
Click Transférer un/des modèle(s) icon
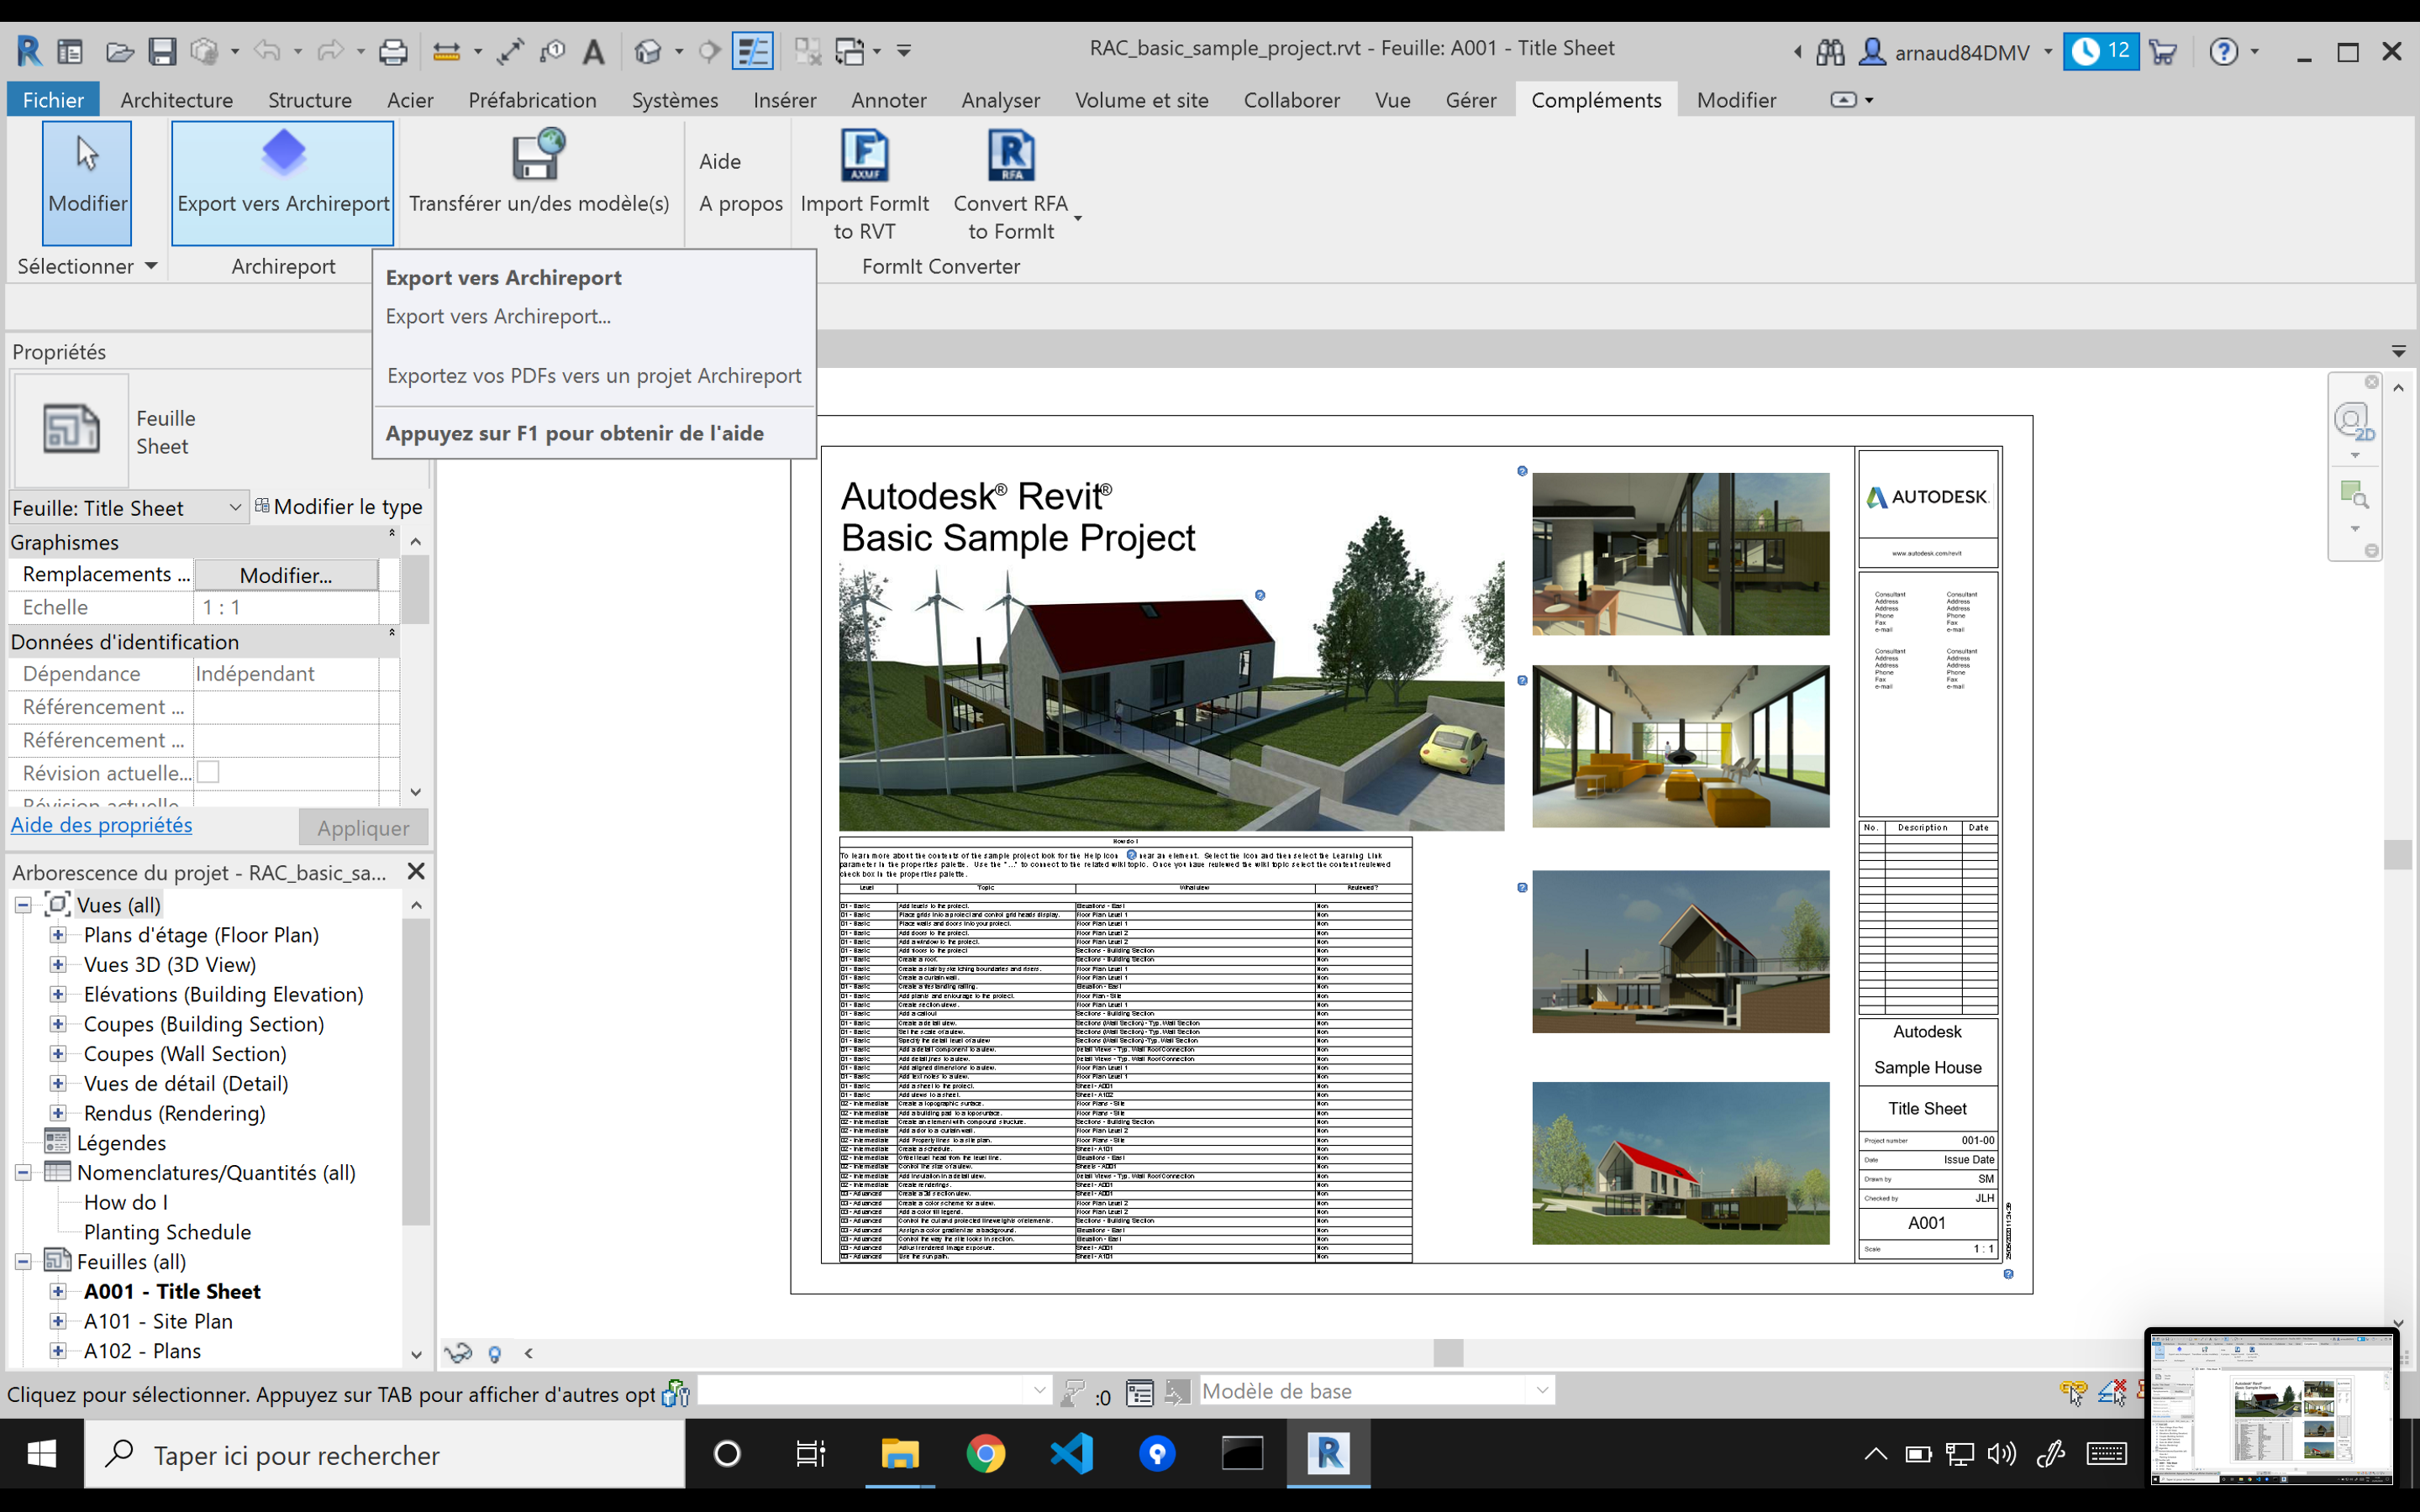pos(538,155)
